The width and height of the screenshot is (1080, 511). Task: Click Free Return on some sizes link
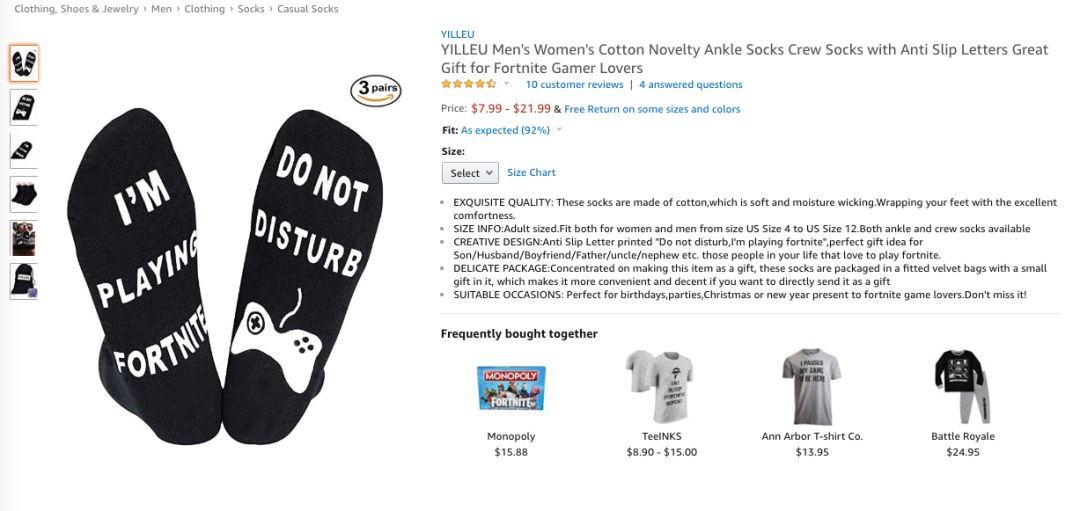click(652, 109)
